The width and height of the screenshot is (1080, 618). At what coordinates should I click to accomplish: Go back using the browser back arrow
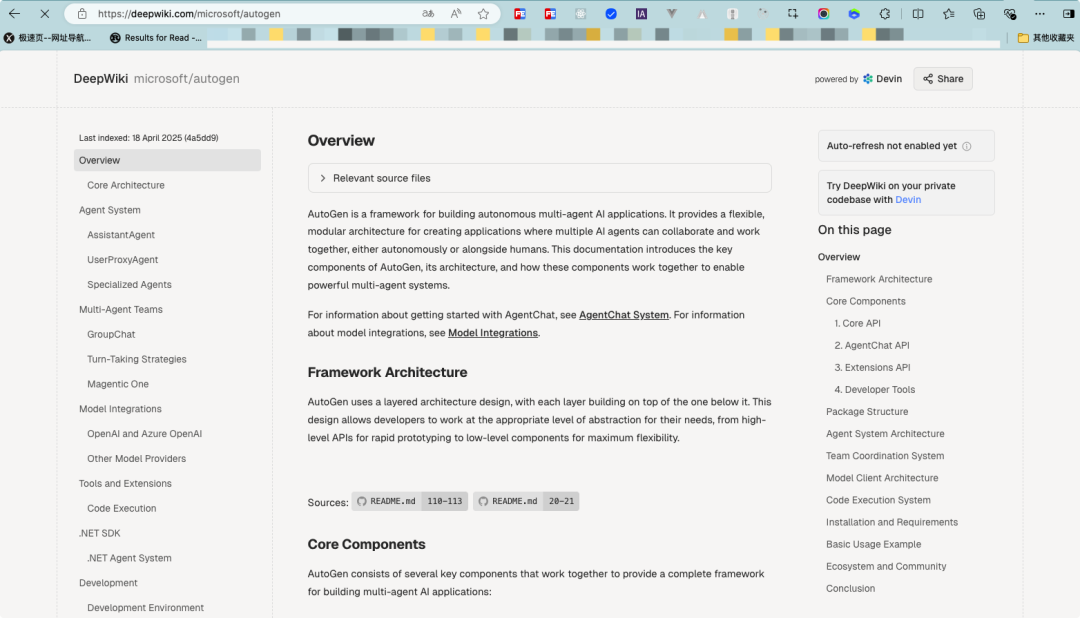[14, 14]
